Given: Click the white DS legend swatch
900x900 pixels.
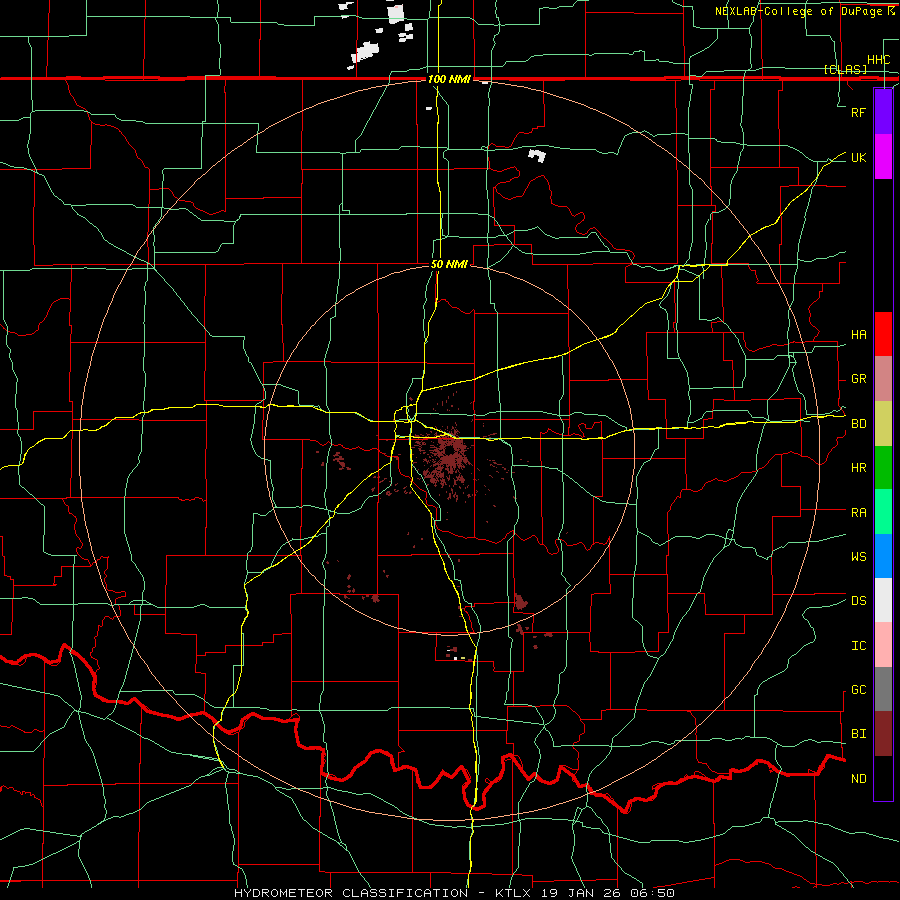Looking at the screenshot, I should pos(883,600).
